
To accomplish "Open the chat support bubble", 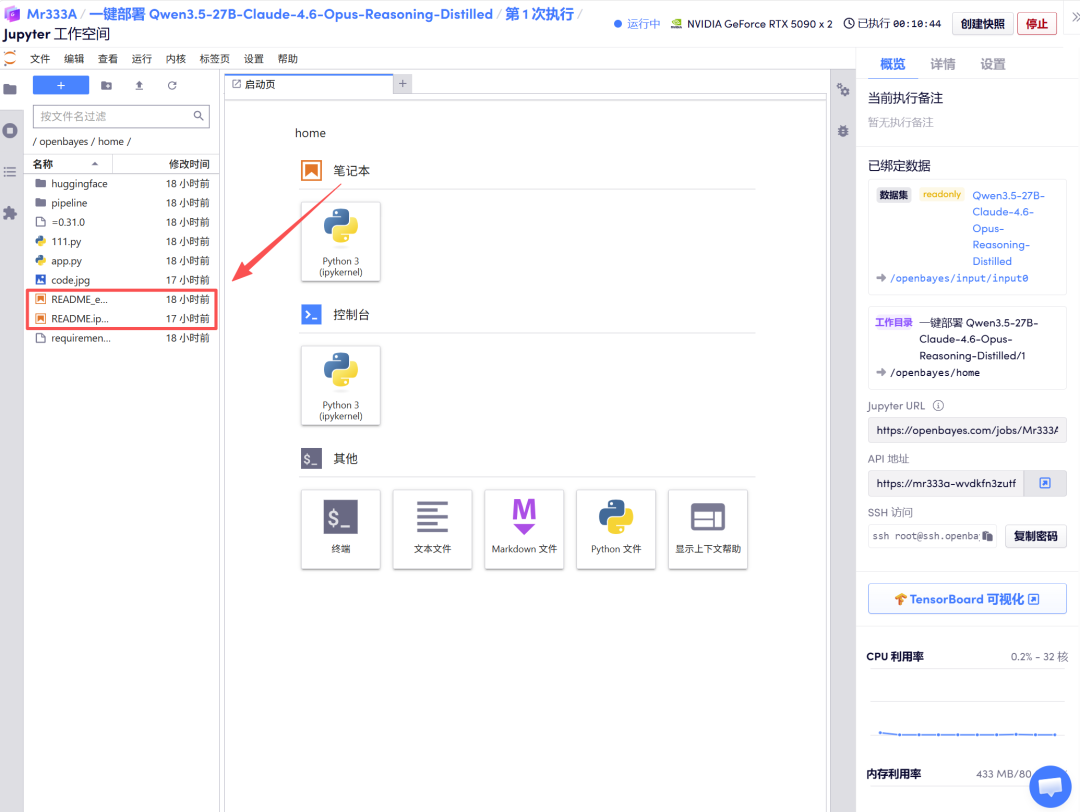I will pyautogui.click(x=1050, y=786).
